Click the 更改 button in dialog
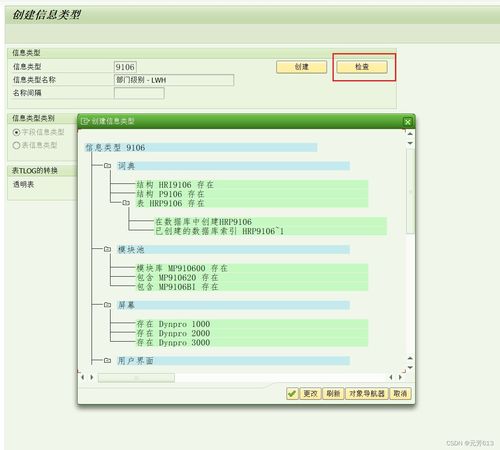The width and height of the screenshot is (500, 450). (x=310, y=394)
